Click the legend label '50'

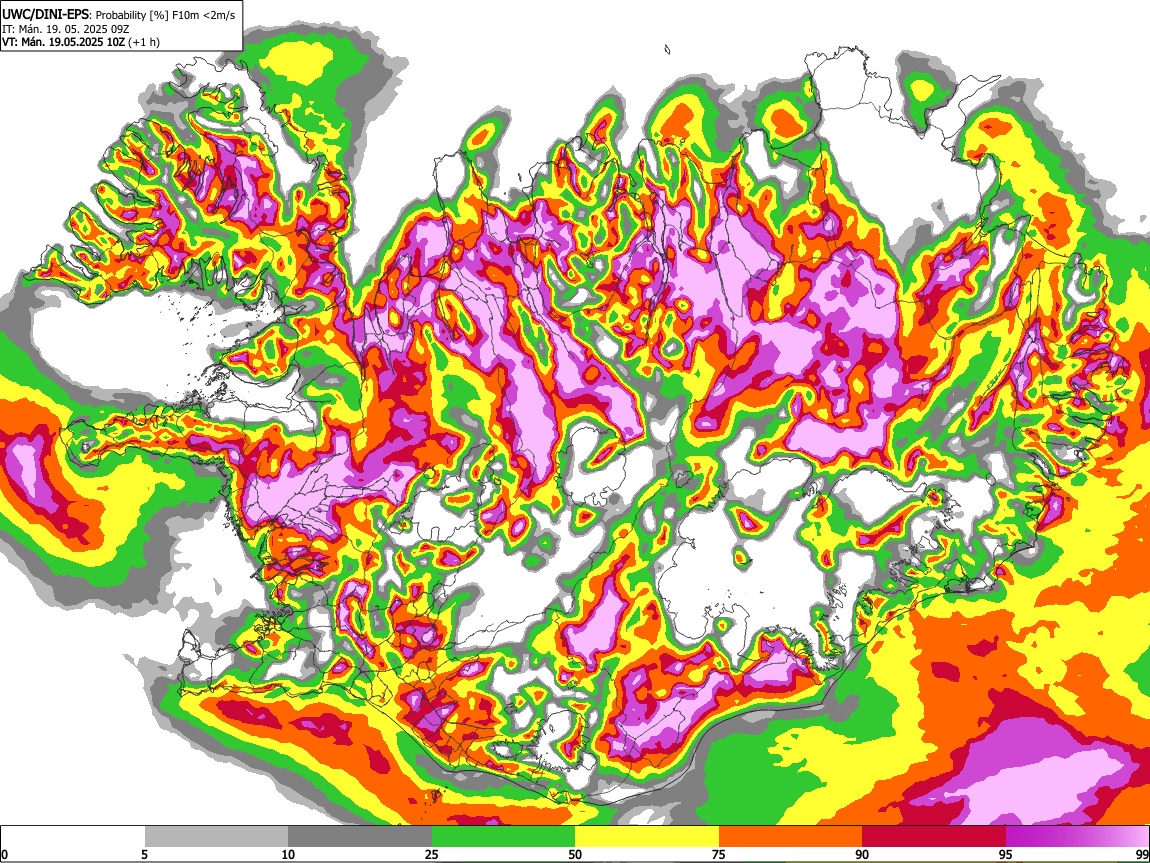[x=575, y=854]
